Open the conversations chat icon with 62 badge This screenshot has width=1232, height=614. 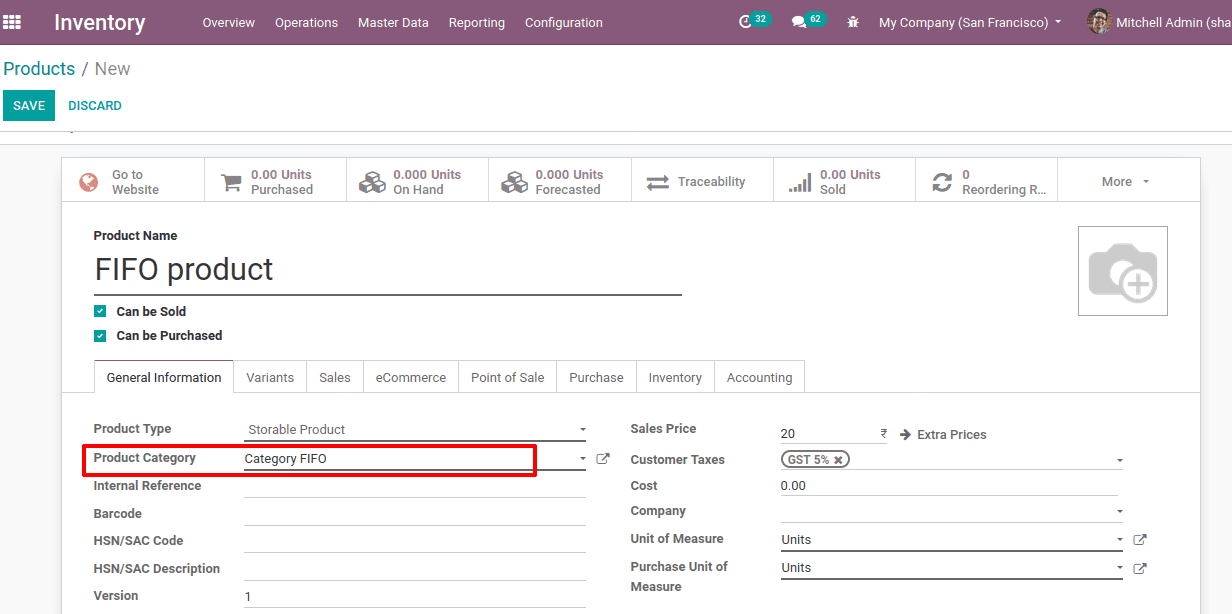[799, 22]
